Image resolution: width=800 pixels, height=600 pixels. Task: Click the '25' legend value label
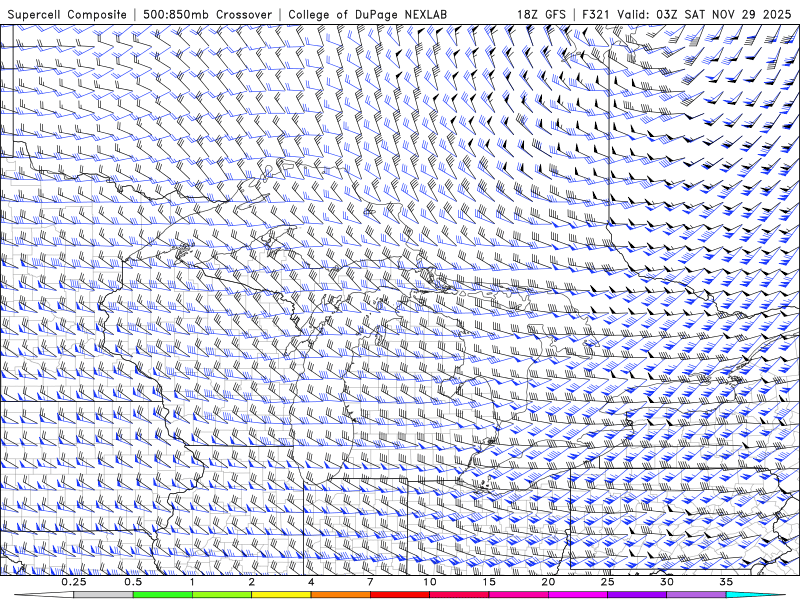point(608,582)
